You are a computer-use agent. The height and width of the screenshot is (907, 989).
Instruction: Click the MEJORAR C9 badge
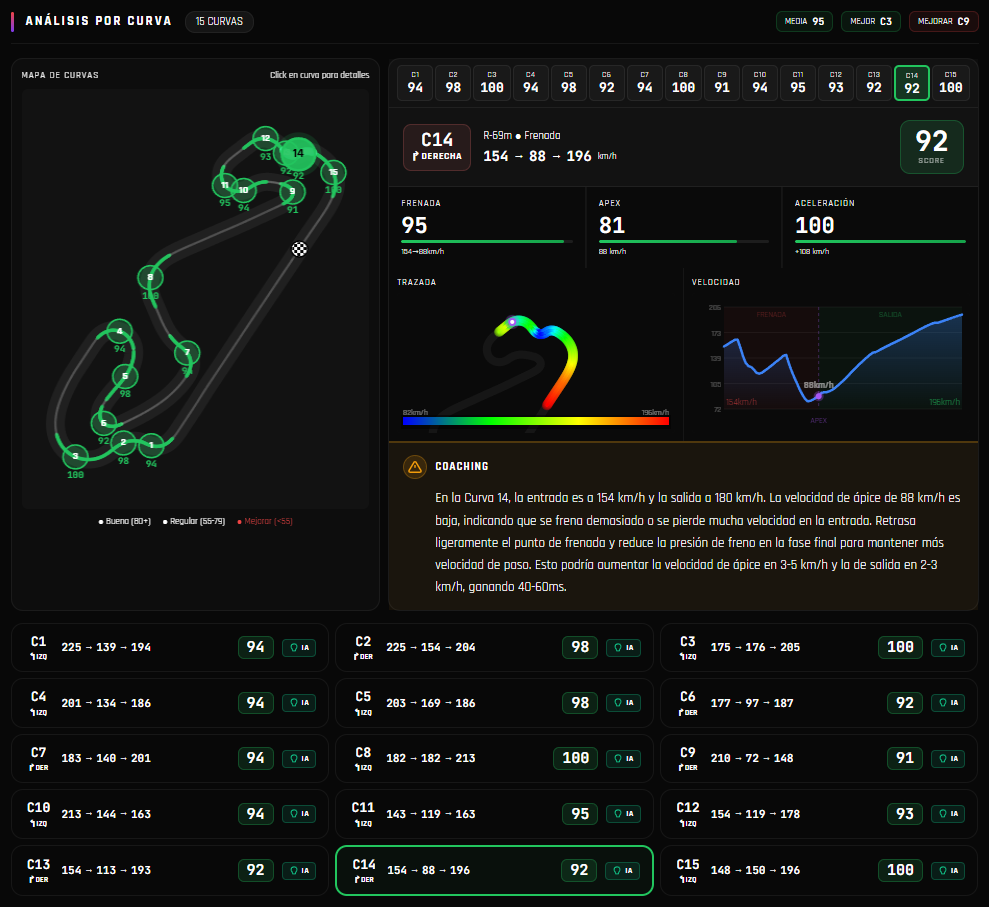tap(944, 21)
